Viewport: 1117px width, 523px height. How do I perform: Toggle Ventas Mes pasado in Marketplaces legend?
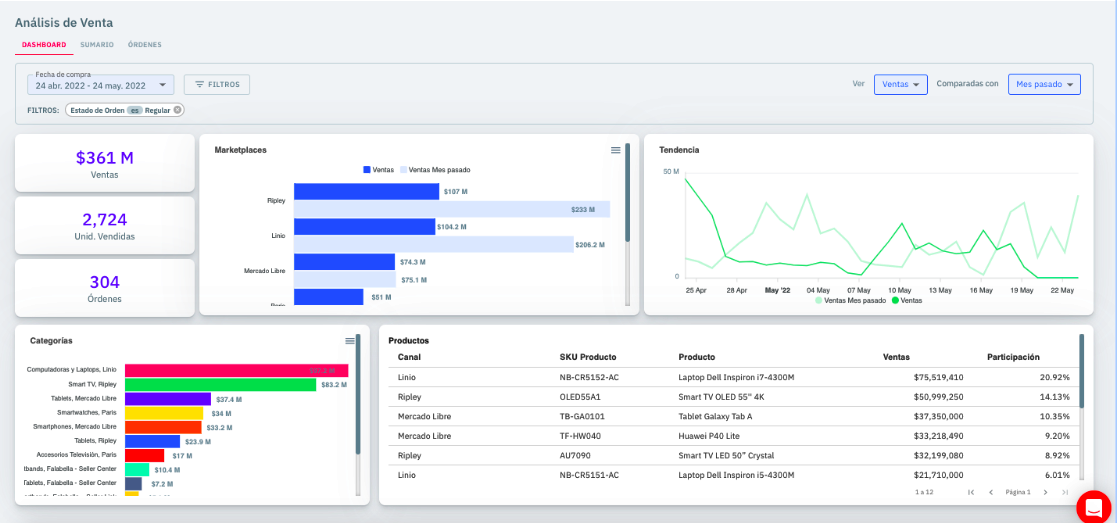tap(435, 170)
